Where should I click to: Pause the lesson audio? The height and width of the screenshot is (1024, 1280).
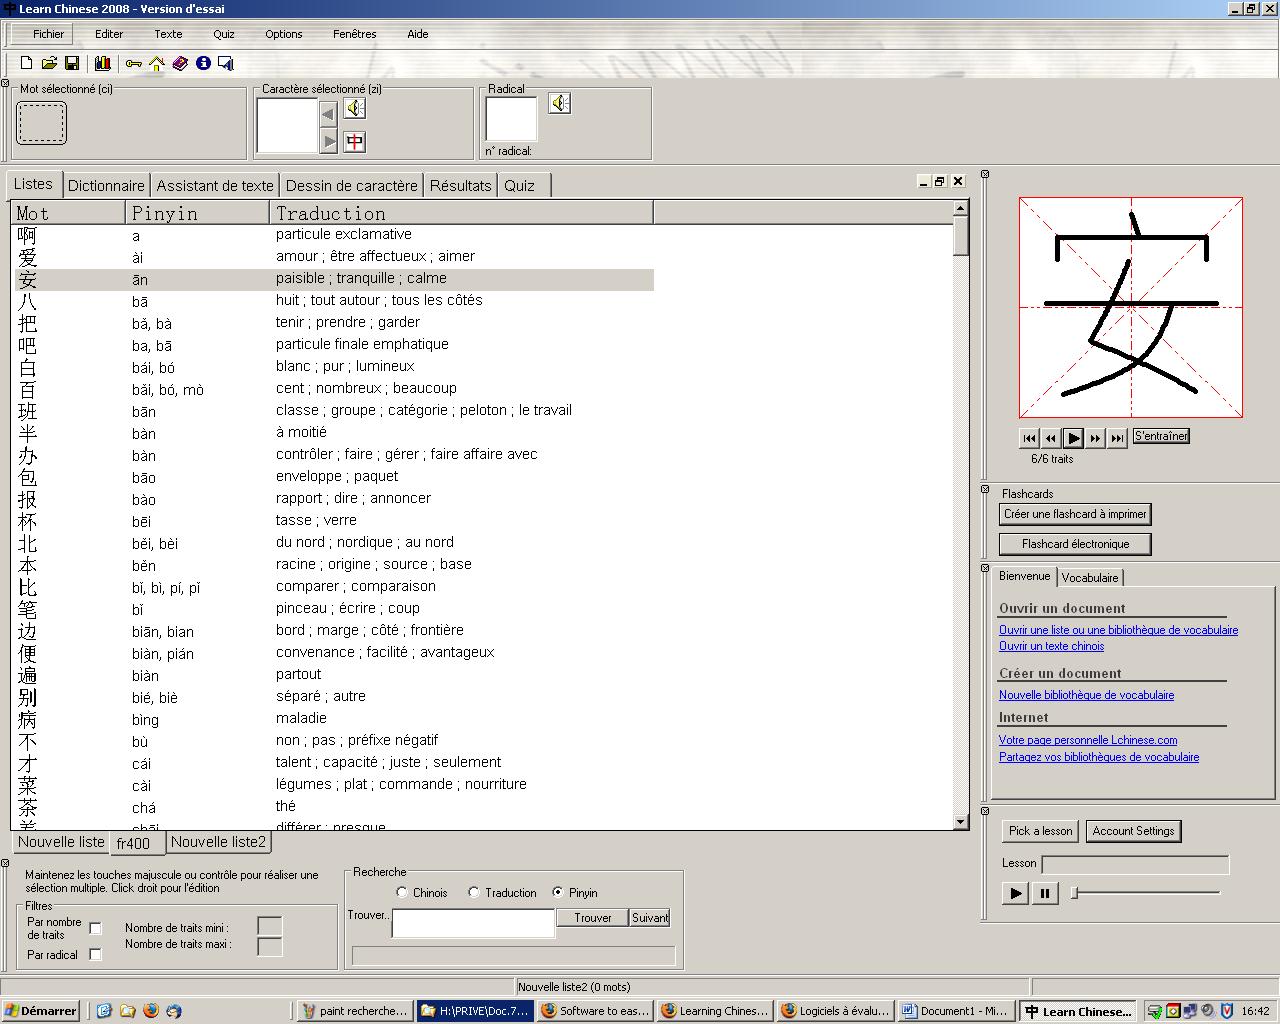coord(1044,893)
